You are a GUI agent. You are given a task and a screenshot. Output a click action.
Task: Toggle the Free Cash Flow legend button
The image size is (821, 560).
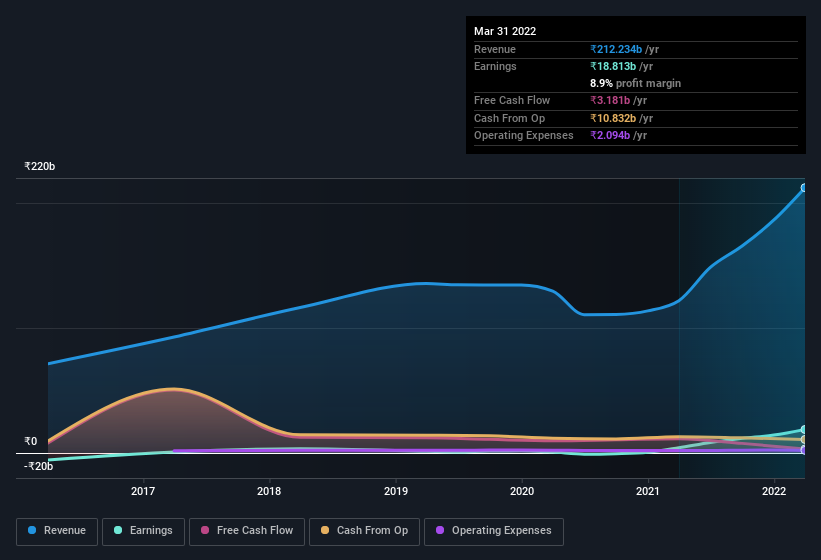pos(247,531)
